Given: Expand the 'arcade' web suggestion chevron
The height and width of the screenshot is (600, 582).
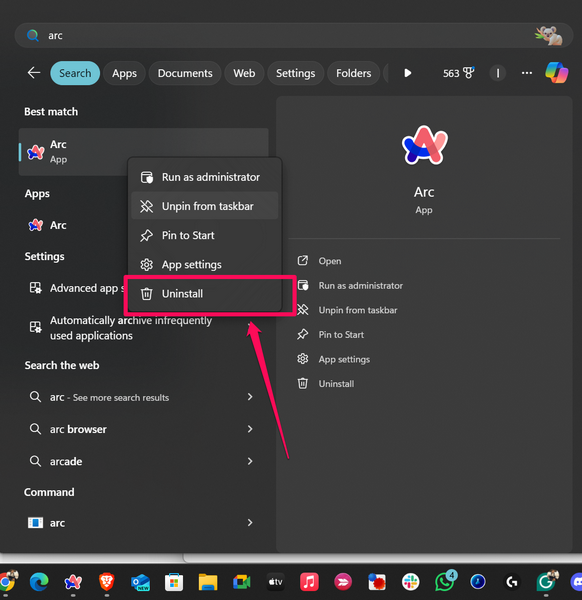Looking at the screenshot, I should (x=250, y=461).
